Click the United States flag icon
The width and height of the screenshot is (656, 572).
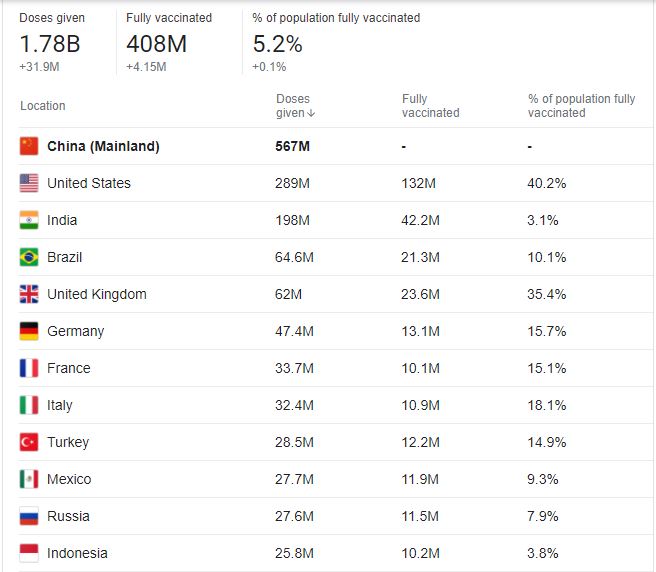pyautogui.click(x=29, y=183)
